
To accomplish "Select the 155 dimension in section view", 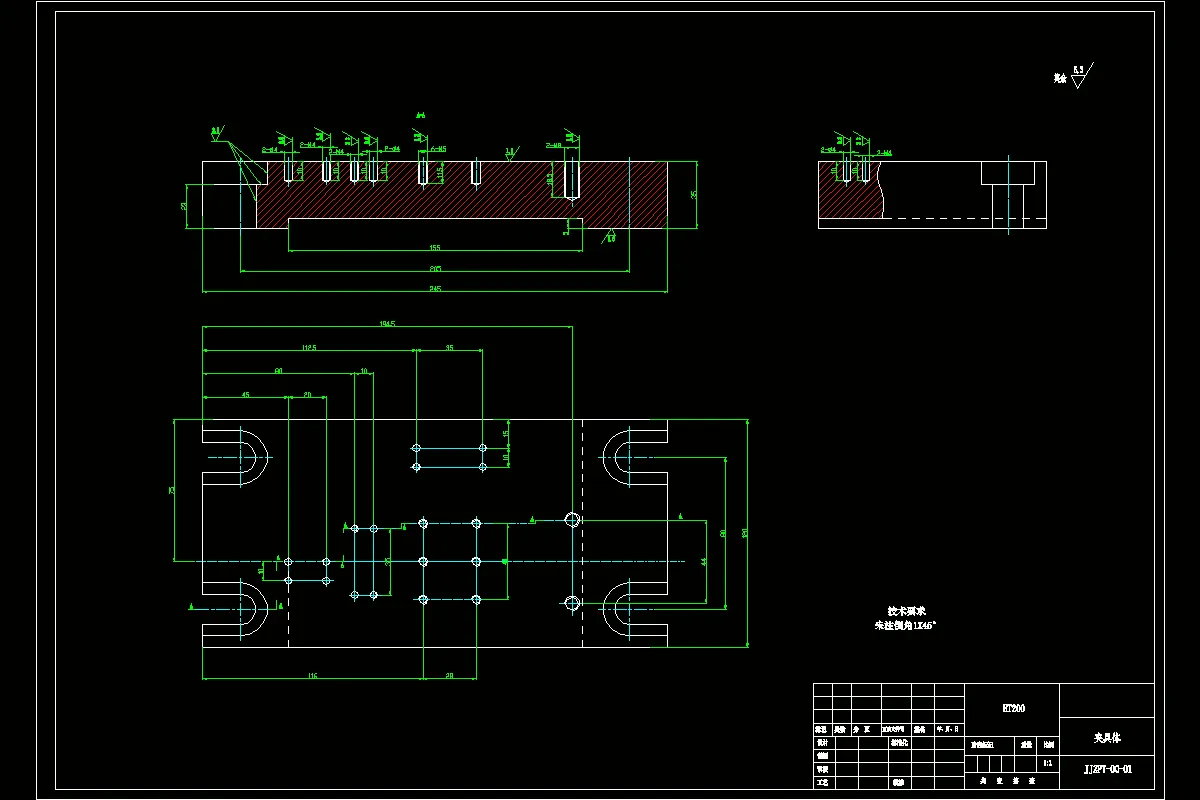I will (x=434, y=247).
